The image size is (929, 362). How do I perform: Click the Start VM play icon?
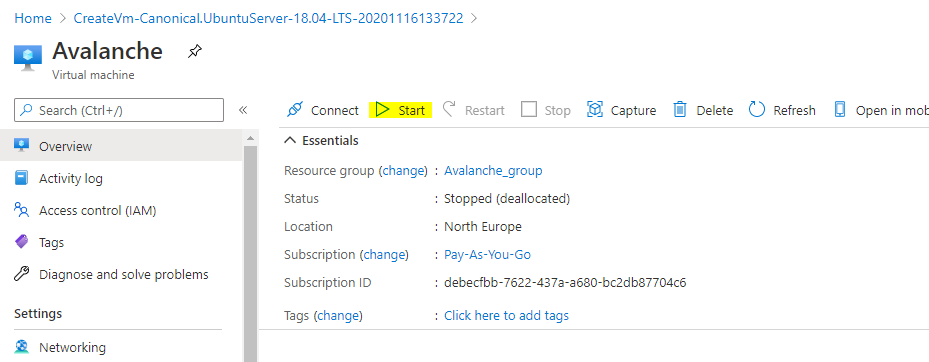pyautogui.click(x=382, y=110)
